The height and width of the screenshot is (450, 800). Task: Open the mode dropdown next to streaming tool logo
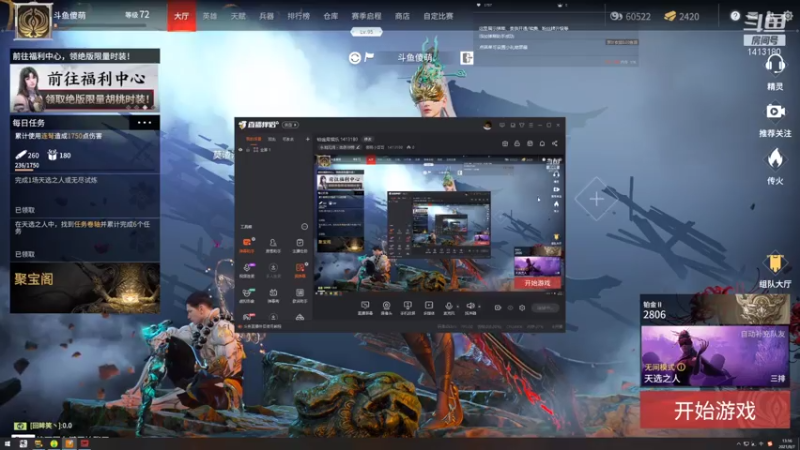(290, 125)
